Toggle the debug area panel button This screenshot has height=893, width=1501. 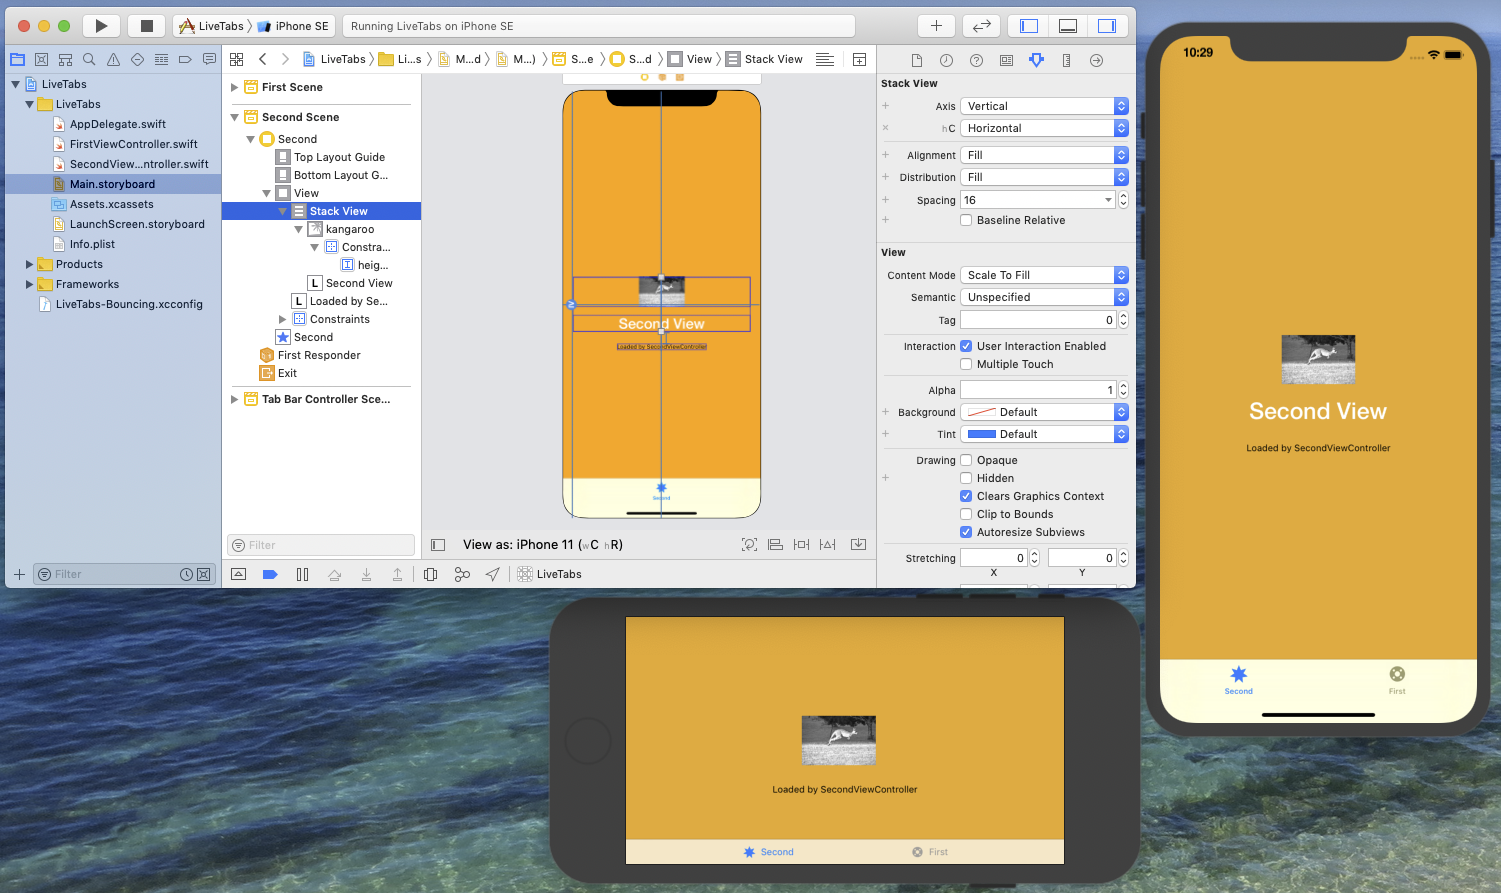(x=1068, y=26)
